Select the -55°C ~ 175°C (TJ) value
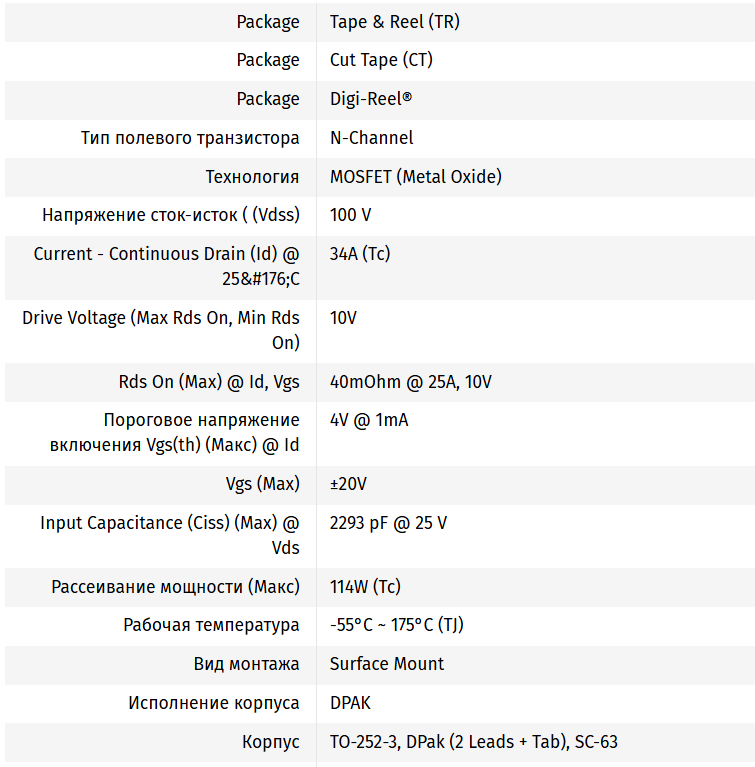The image size is (755, 767). pyautogui.click(x=397, y=625)
